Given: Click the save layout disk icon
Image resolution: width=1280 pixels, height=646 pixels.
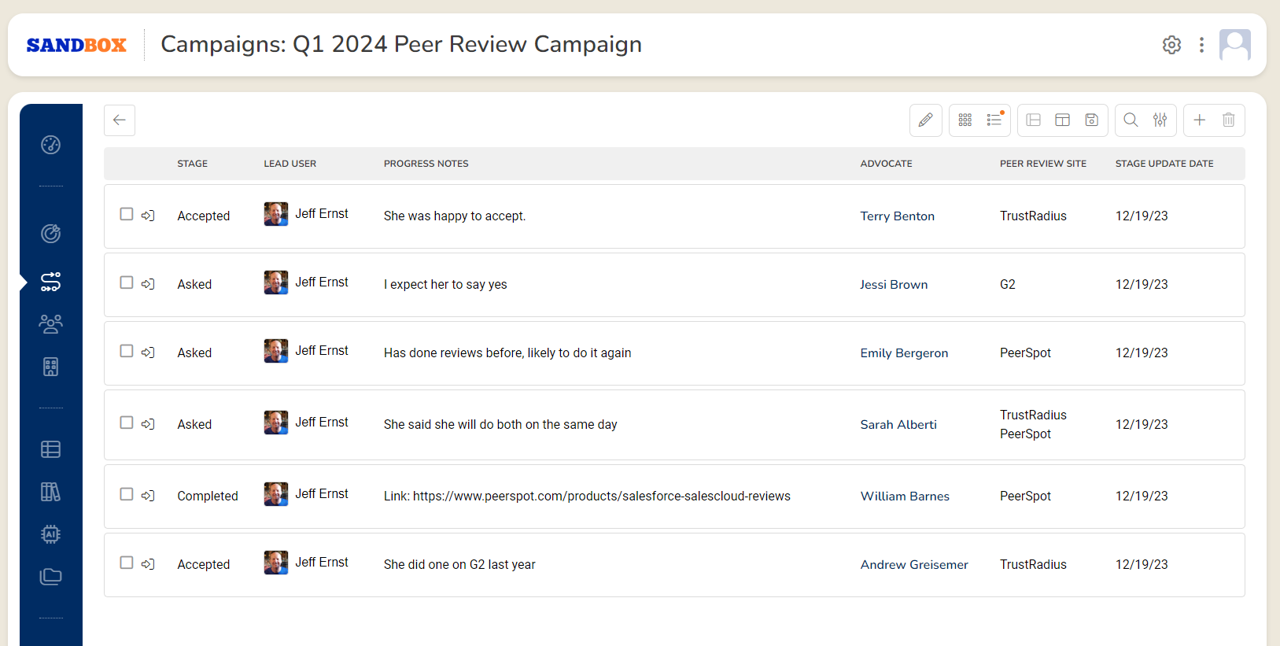Looking at the screenshot, I should [1092, 120].
